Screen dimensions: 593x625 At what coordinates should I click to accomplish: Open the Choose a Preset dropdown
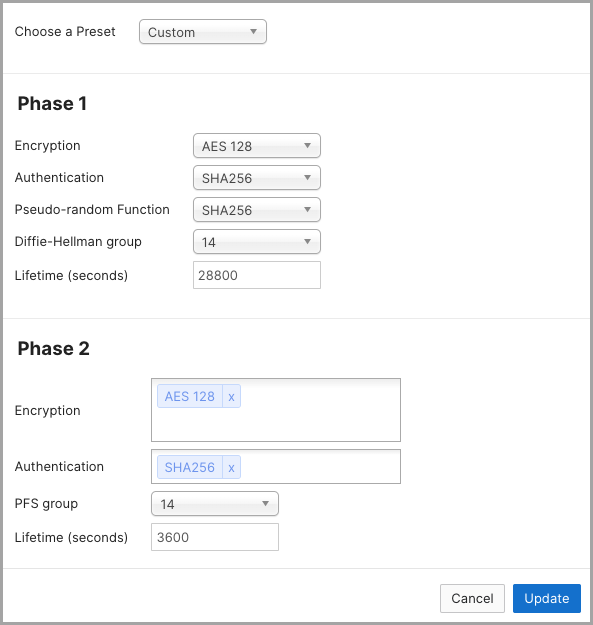pyautogui.click(x=203, y=32)
